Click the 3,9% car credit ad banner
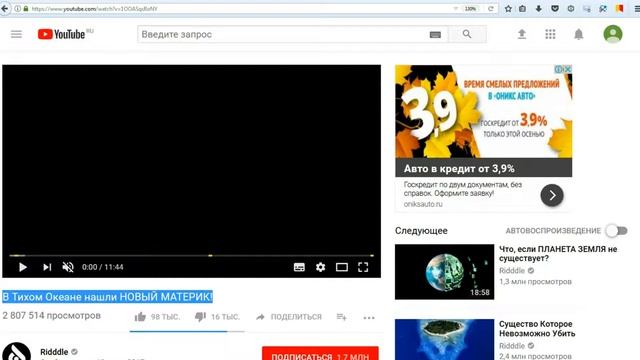The height and width of the screenshot is (360, 640). coord(483,111)
